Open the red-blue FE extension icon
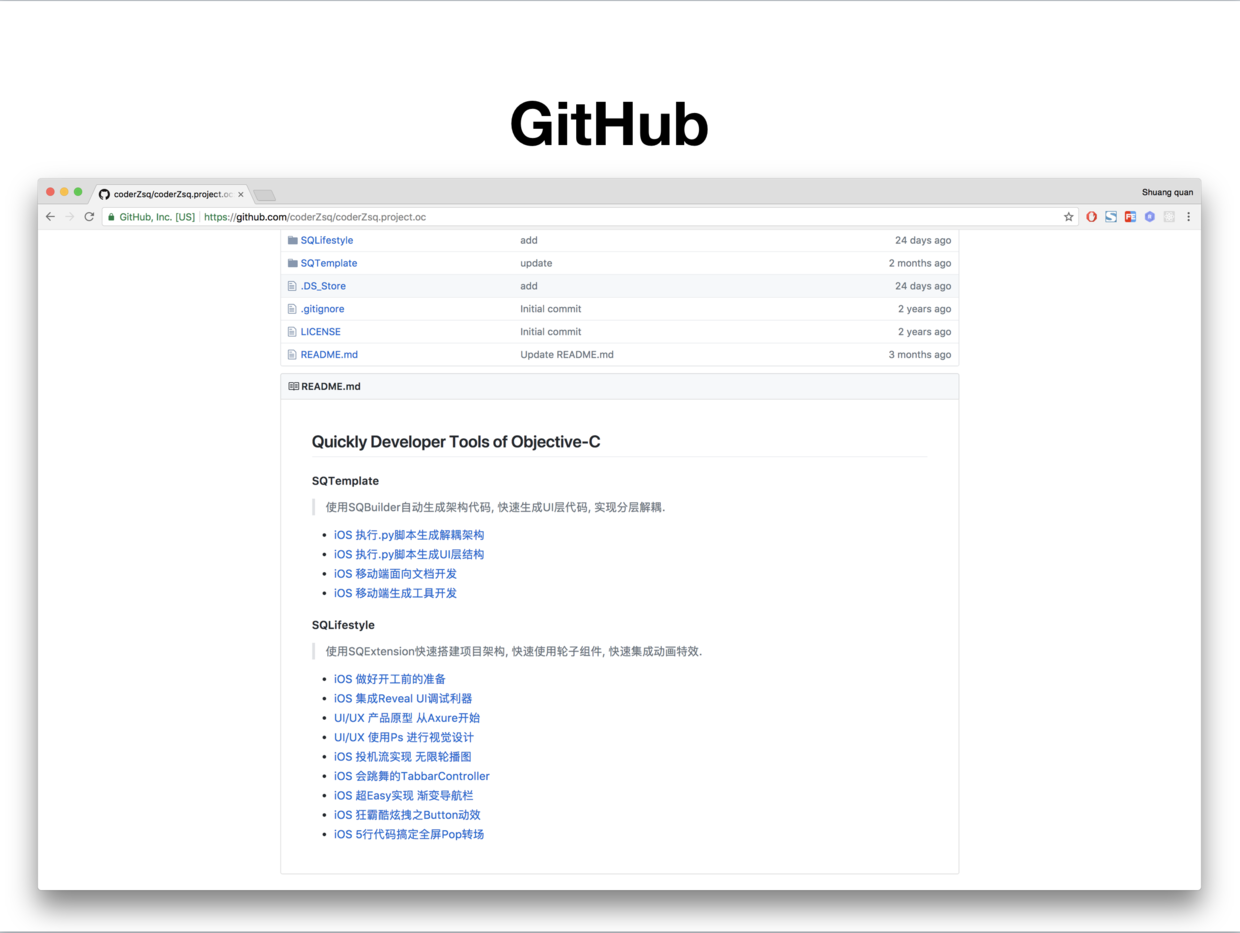 [1130, 217]
